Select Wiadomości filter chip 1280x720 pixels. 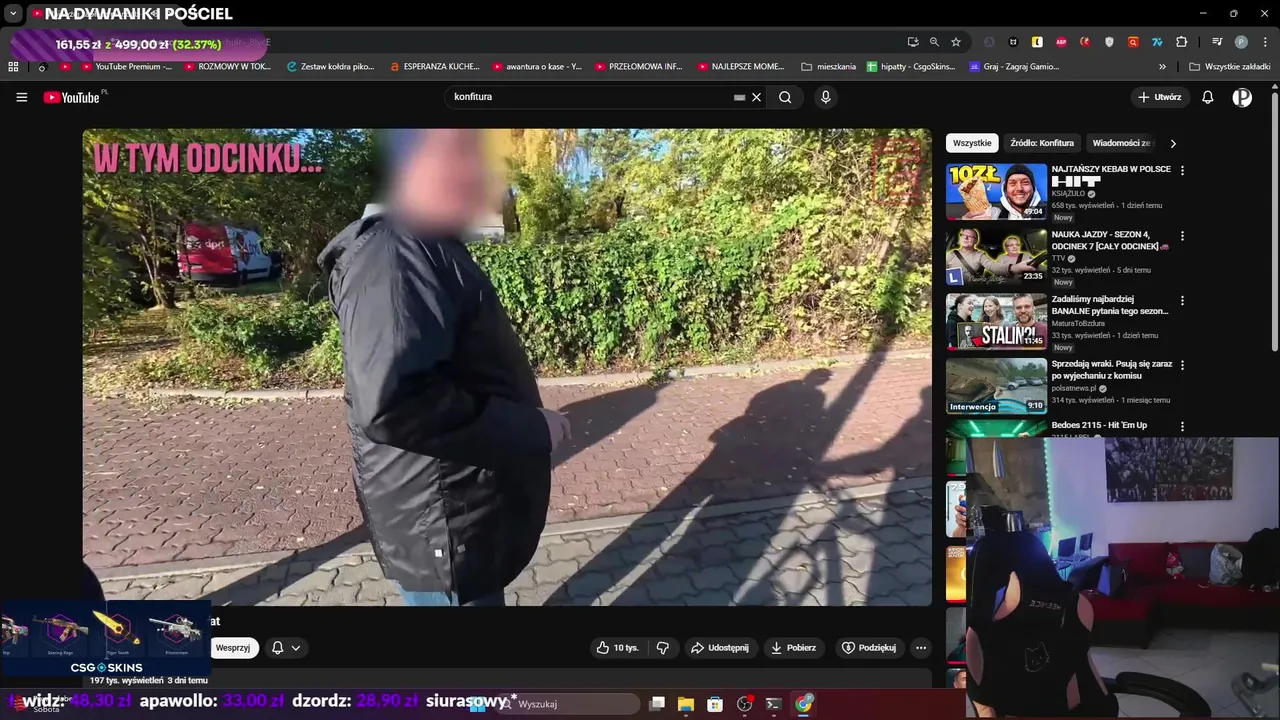(1122, 143)
